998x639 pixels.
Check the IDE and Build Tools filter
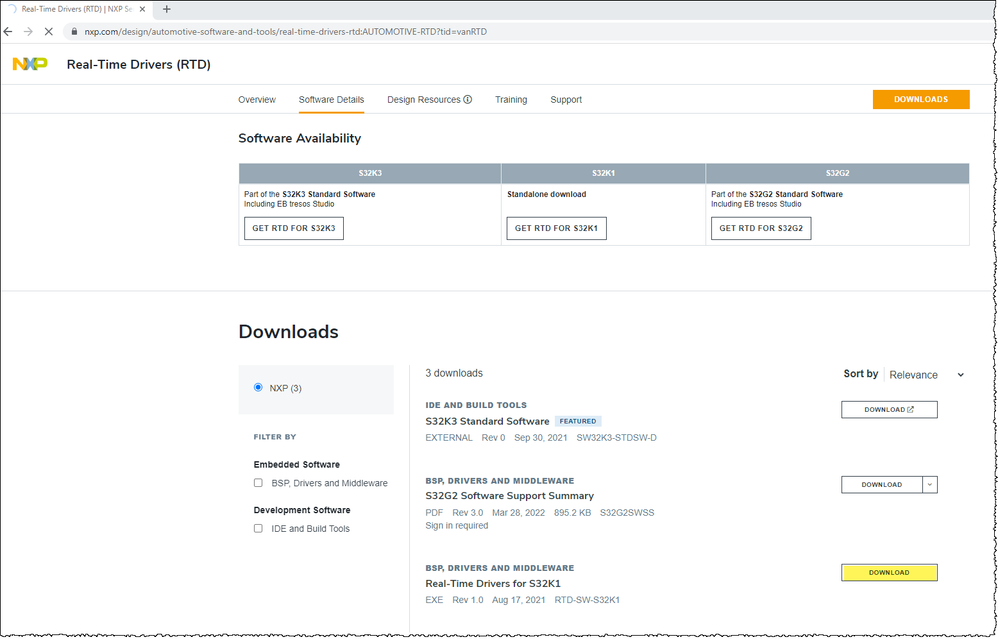tap(258, 529)
